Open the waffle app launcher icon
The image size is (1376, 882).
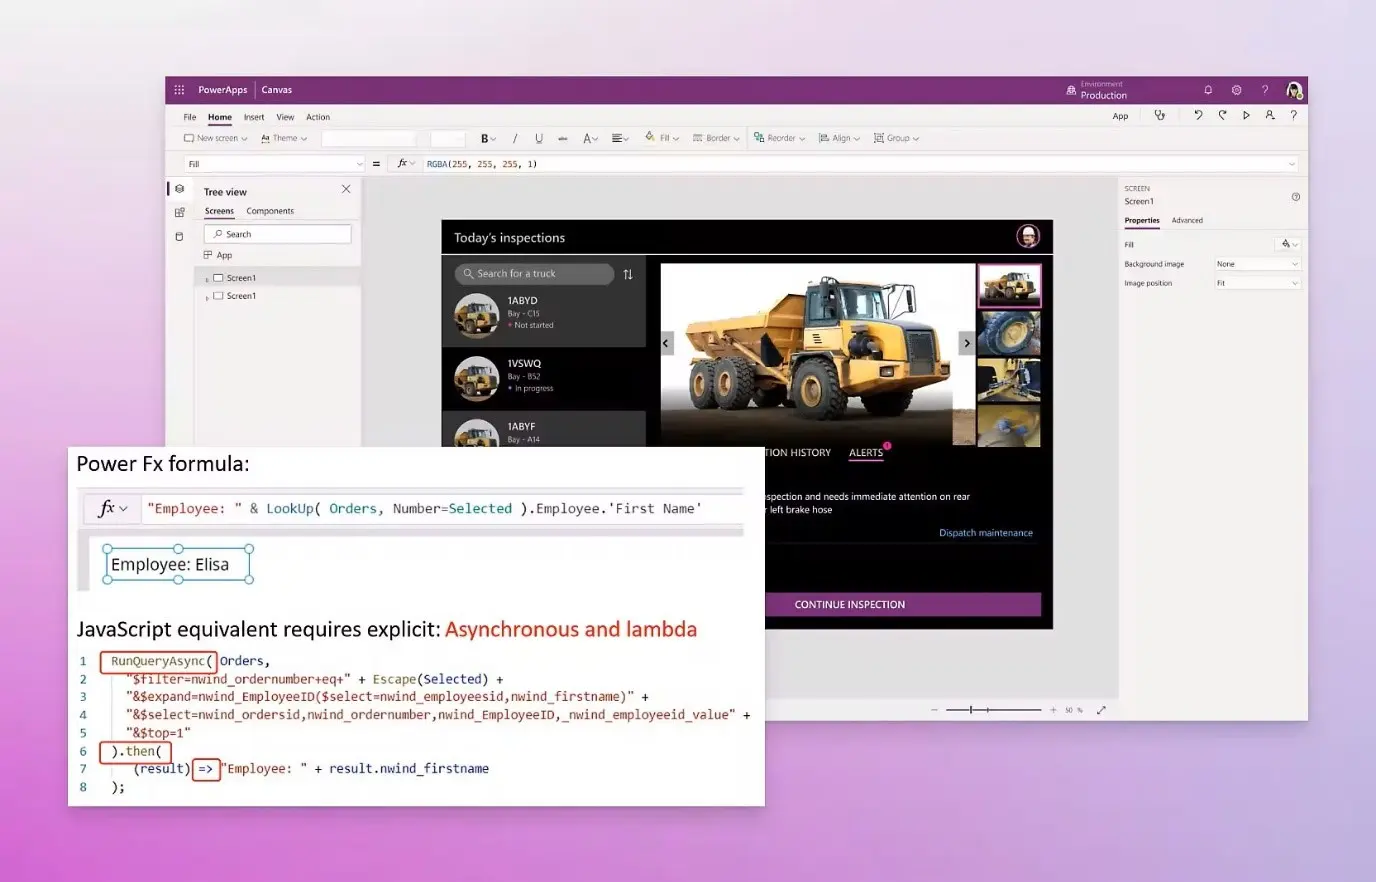coord(179,90)
